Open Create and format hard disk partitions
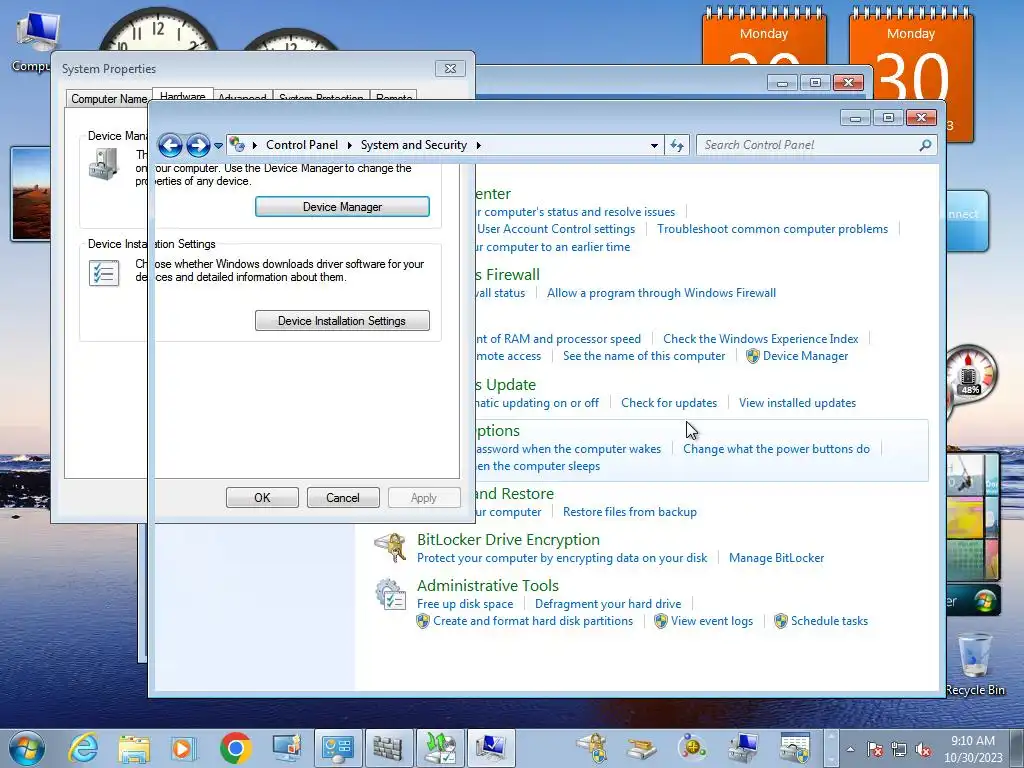This screenshot has width=1024, height=768. coord(533,621)
